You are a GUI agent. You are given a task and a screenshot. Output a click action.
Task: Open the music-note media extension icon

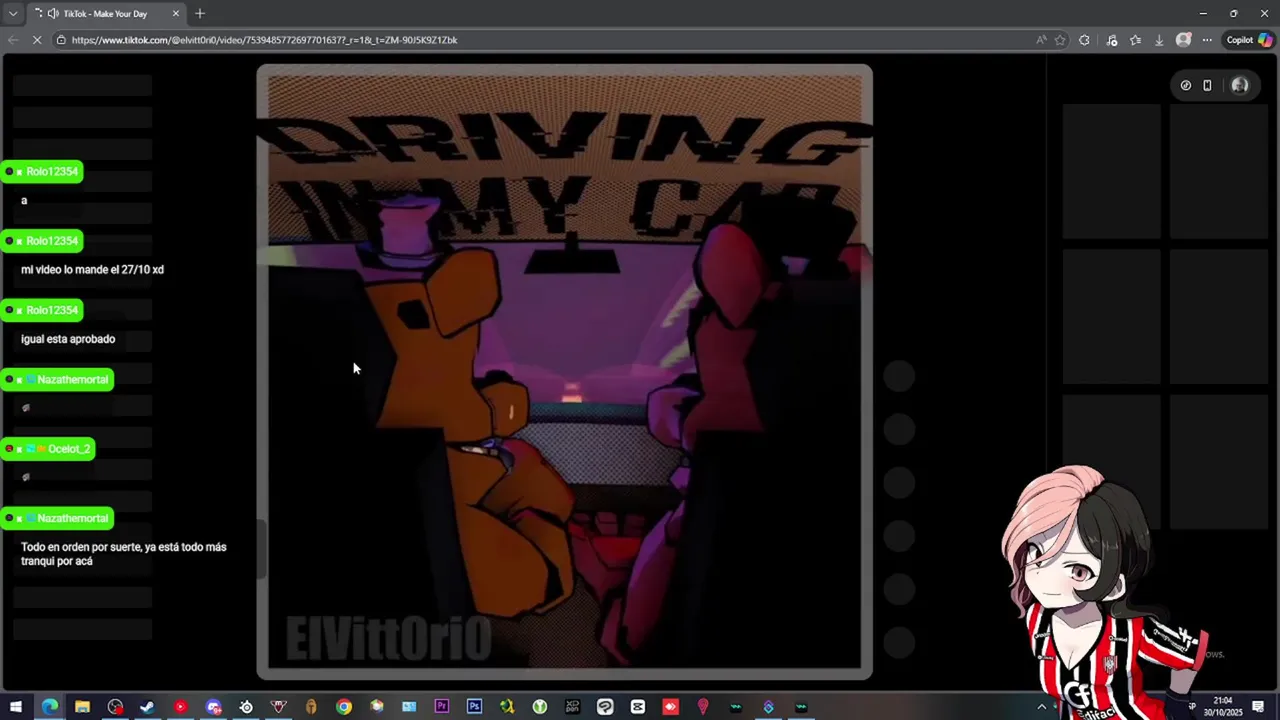[1111, 40]
